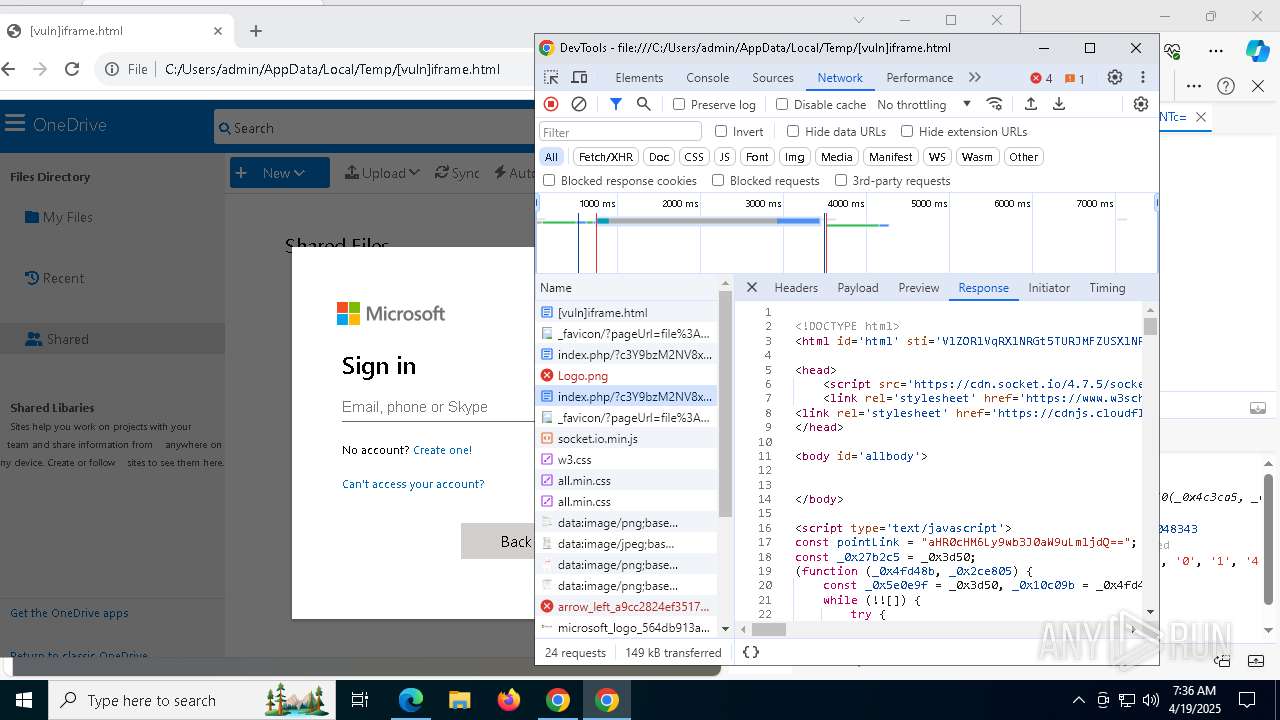This screenshot has width=1280, height=720.
Task: Enable Preserve log checkbox
Action: (x=679, y=104)
